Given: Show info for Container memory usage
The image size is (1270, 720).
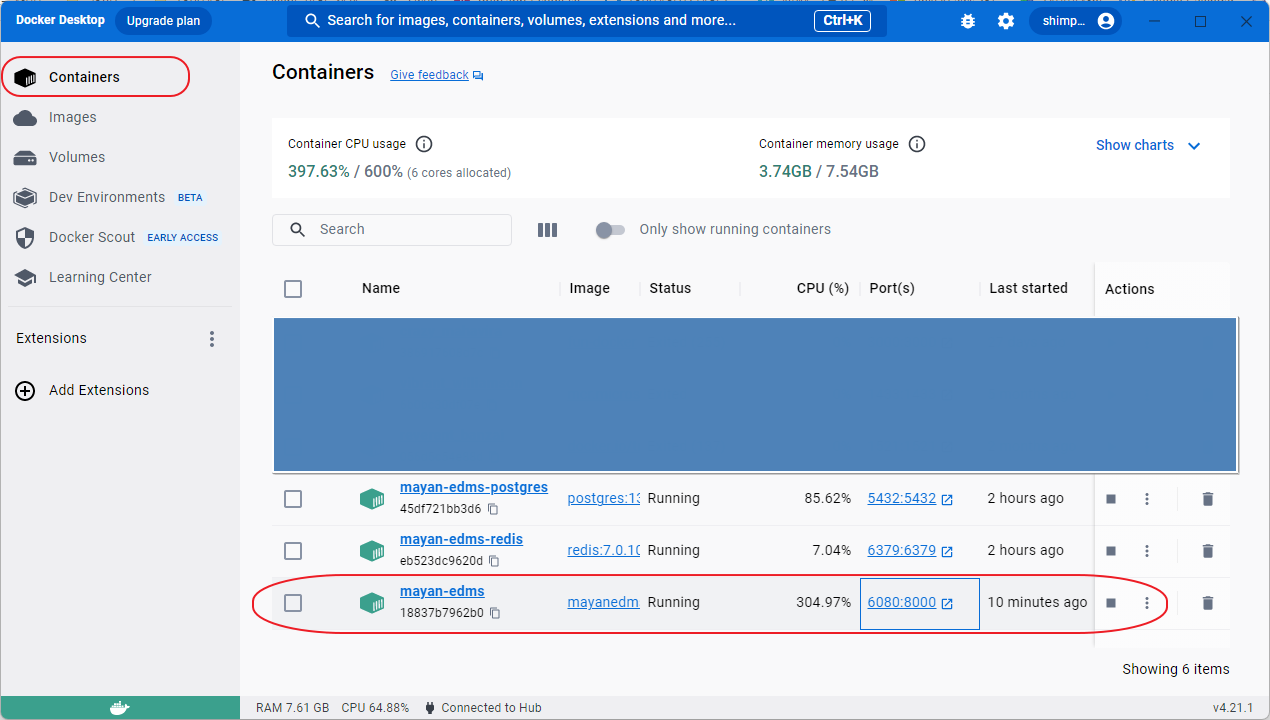Looking at the screenshot, I should [917, 144].
